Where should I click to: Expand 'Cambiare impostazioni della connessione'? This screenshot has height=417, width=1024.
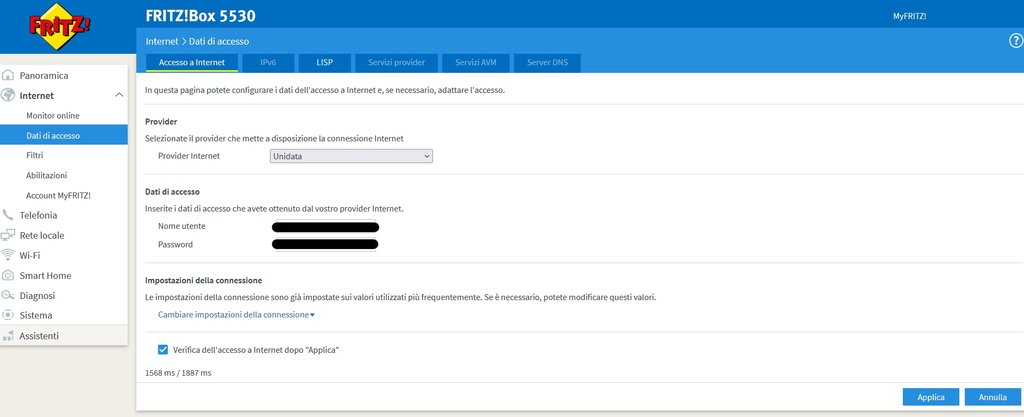[236, 315]
